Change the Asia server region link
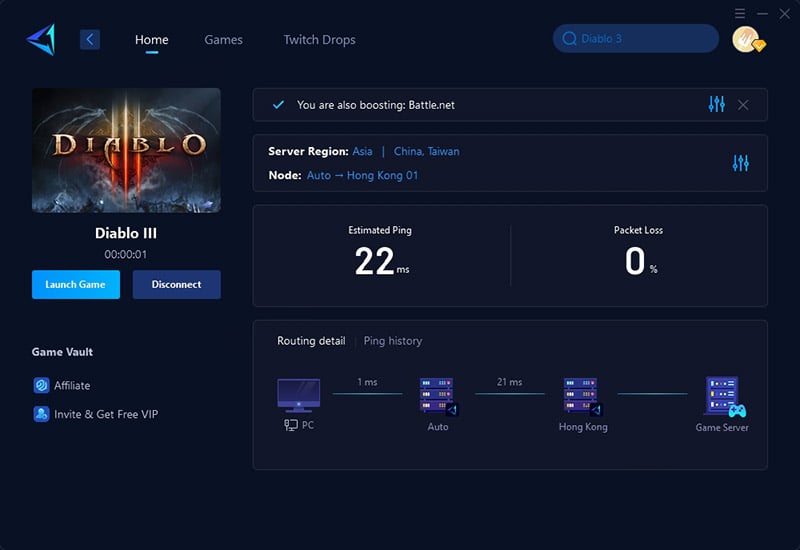Image resolution: width=800 pixels, height=550 pixels. click(362, 152)
